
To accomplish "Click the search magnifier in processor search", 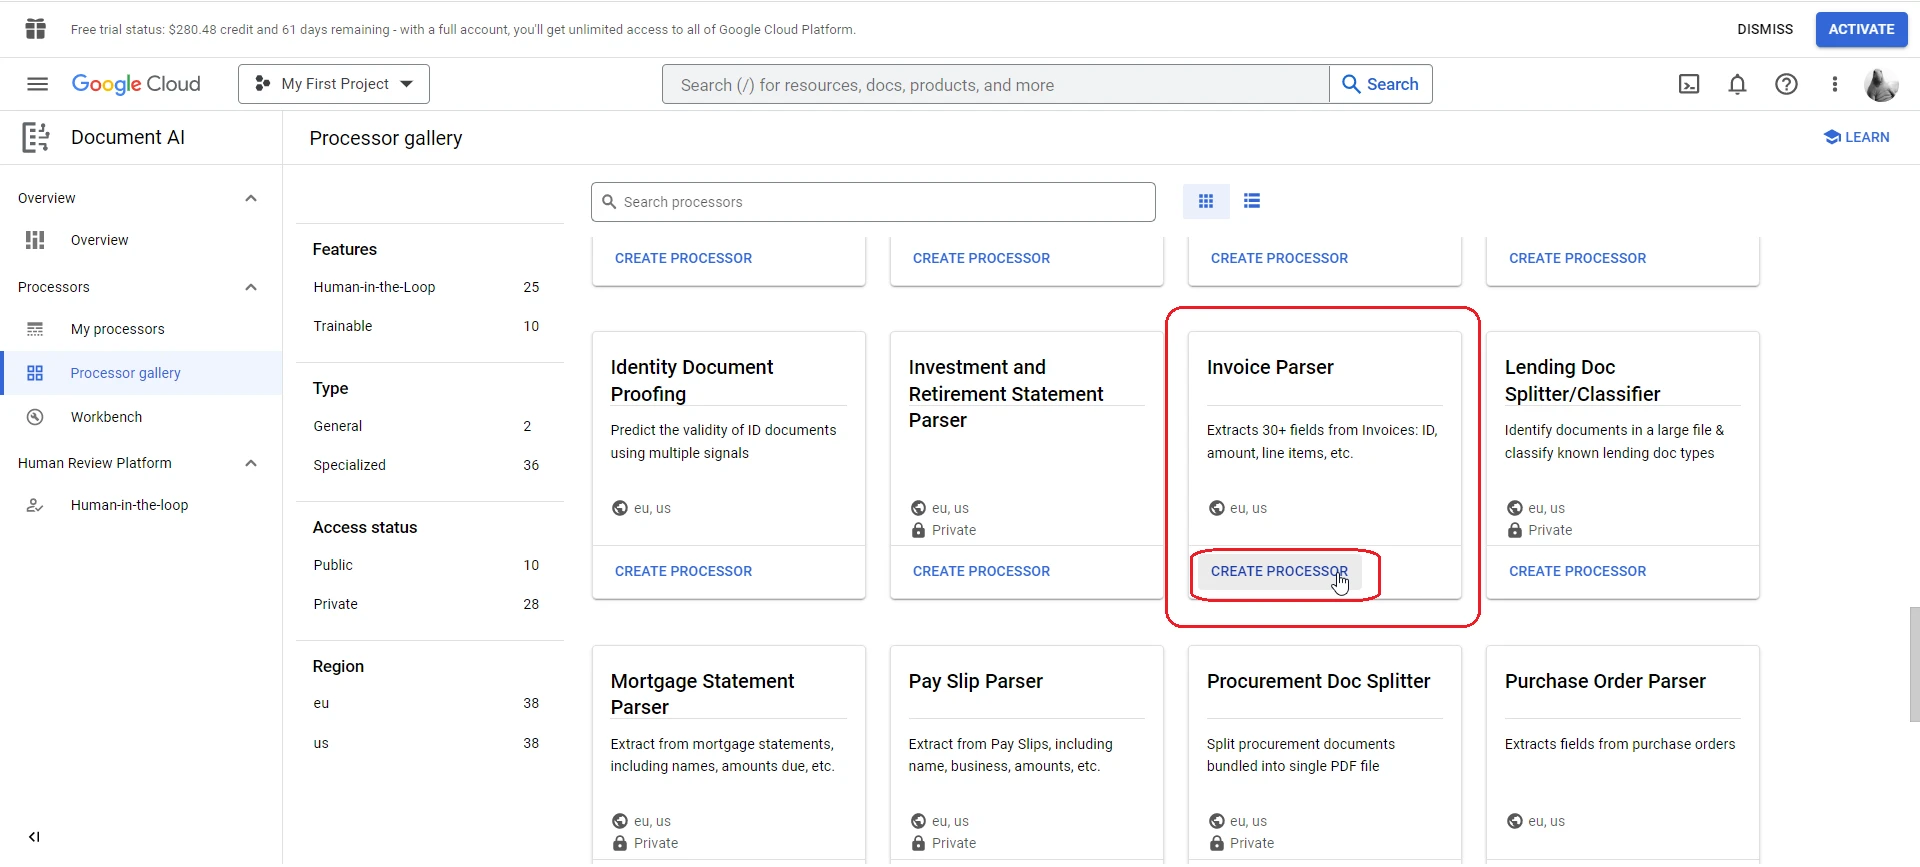I will coord(609,202).
